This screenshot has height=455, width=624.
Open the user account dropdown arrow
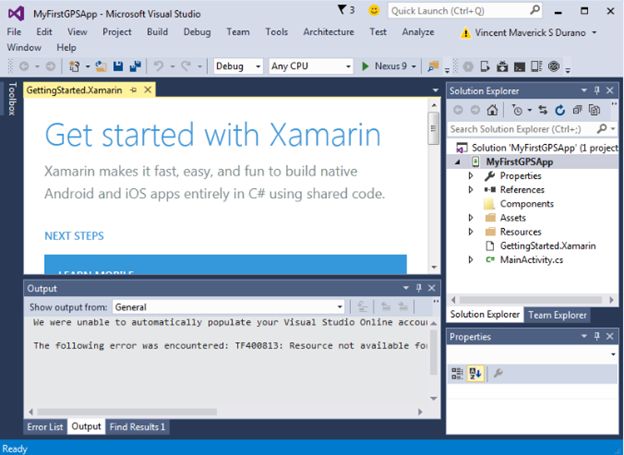(594, 33)
